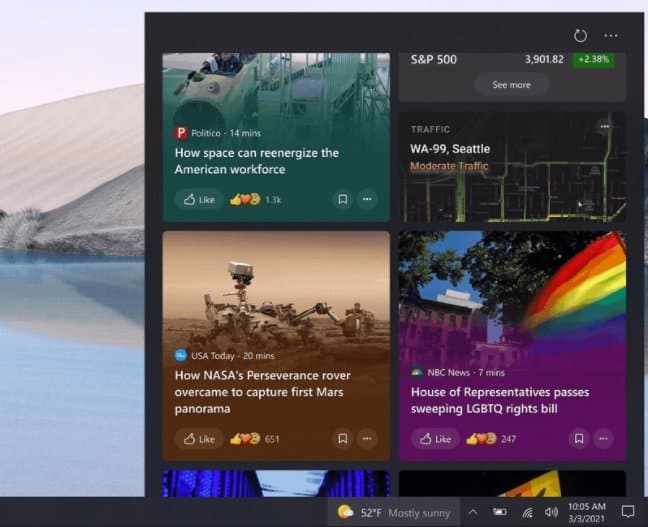Image resolution: width=648 pixels, height=527 pixels.
Task: Click the 1.3k reaction count
Action: coord(274,200)
